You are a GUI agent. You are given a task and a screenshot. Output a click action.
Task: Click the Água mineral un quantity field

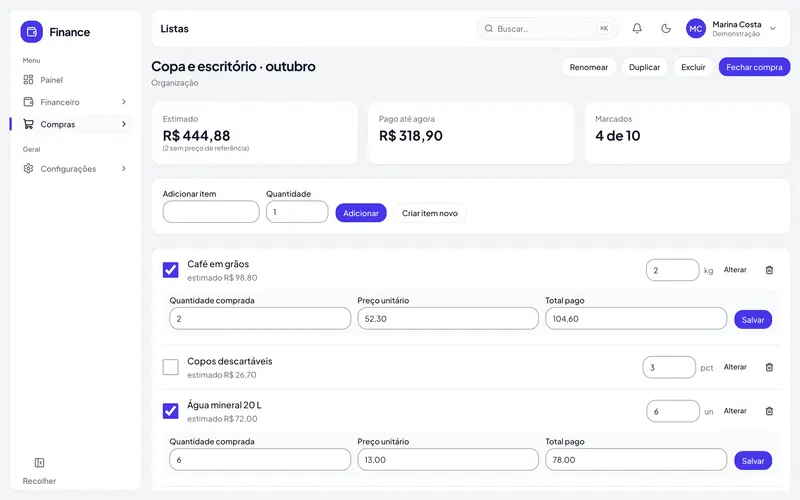(x=673, y=411)
